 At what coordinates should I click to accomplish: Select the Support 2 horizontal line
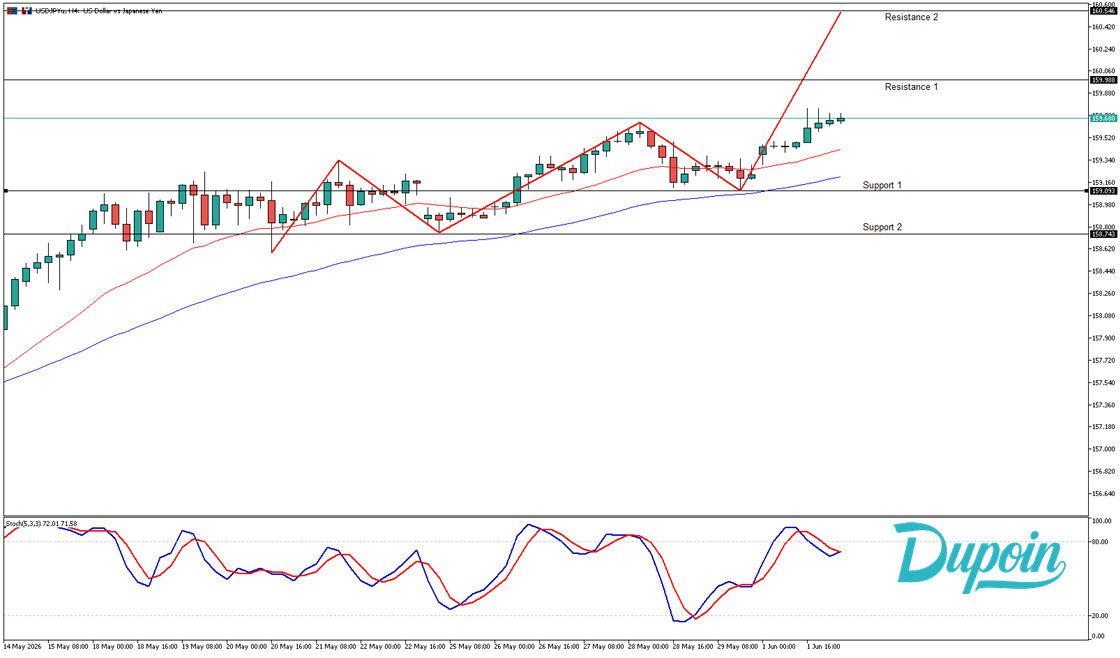[x=546, y=234]
